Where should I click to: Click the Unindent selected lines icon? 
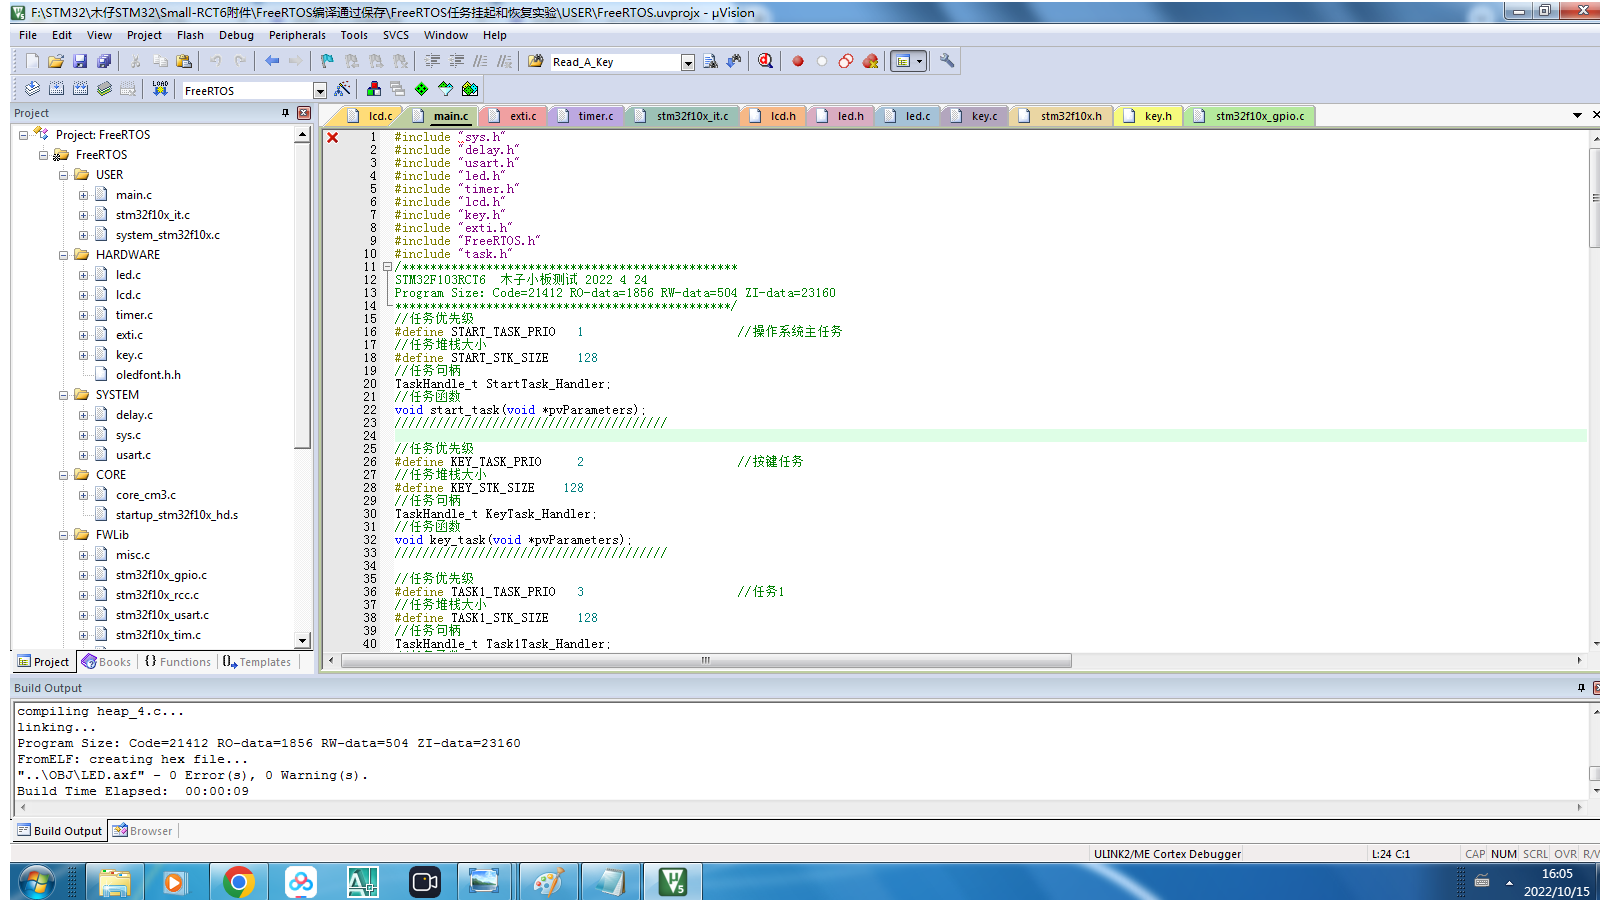point(456,61)
